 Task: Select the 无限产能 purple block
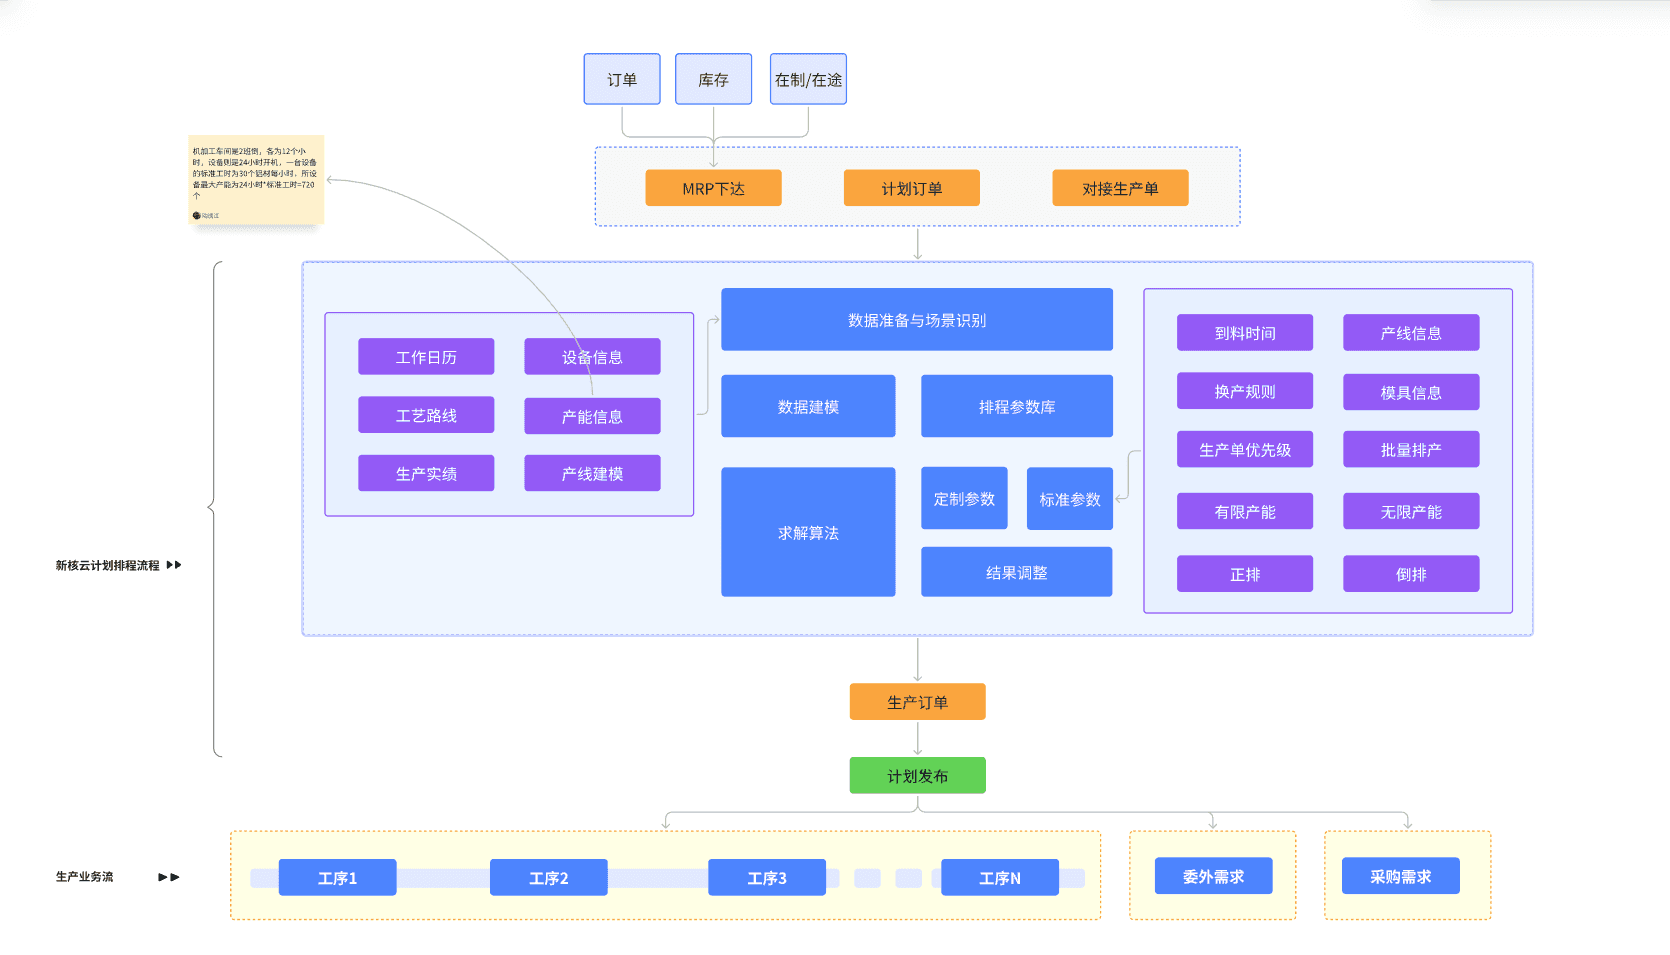click(x=1411, y=511)
